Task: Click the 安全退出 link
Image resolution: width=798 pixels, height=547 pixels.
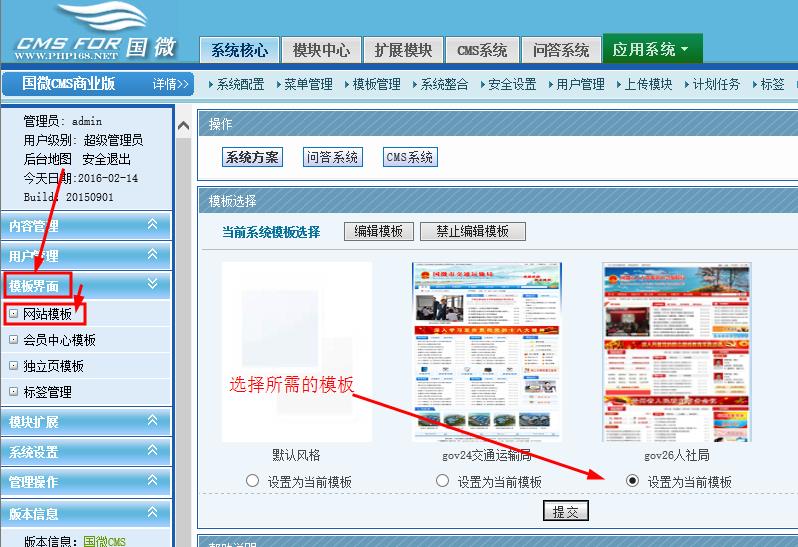Action: 107,159
